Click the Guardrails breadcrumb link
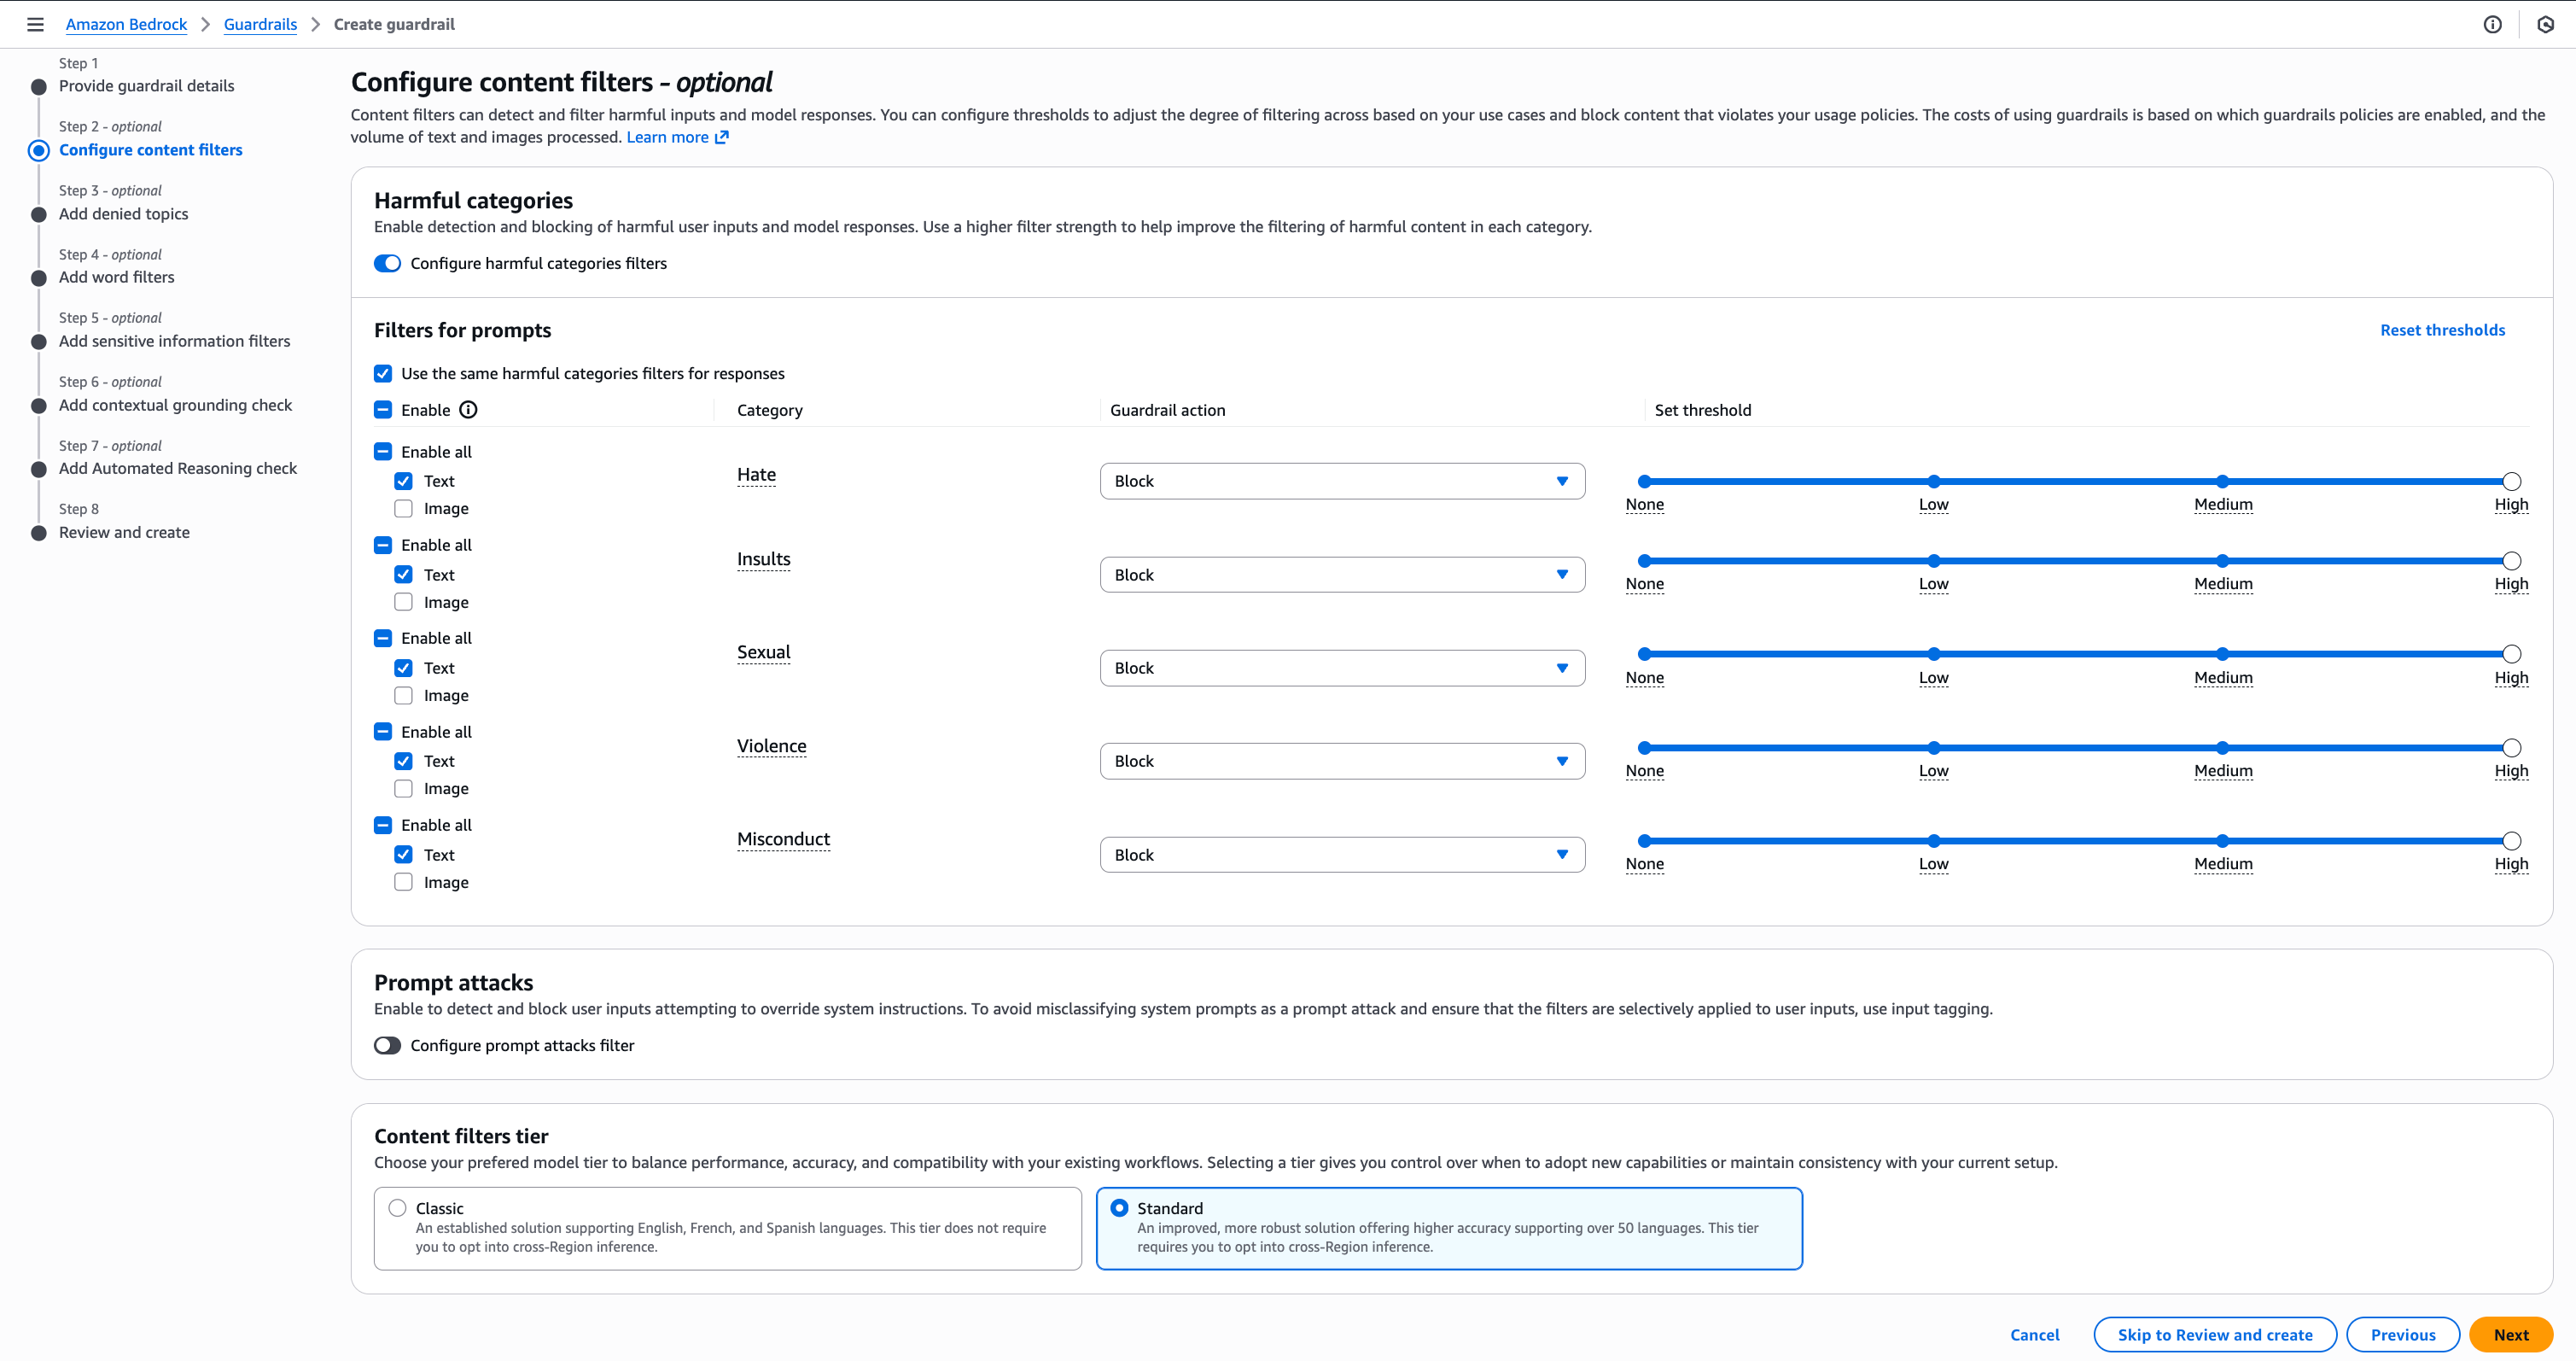 click(260, 24)
